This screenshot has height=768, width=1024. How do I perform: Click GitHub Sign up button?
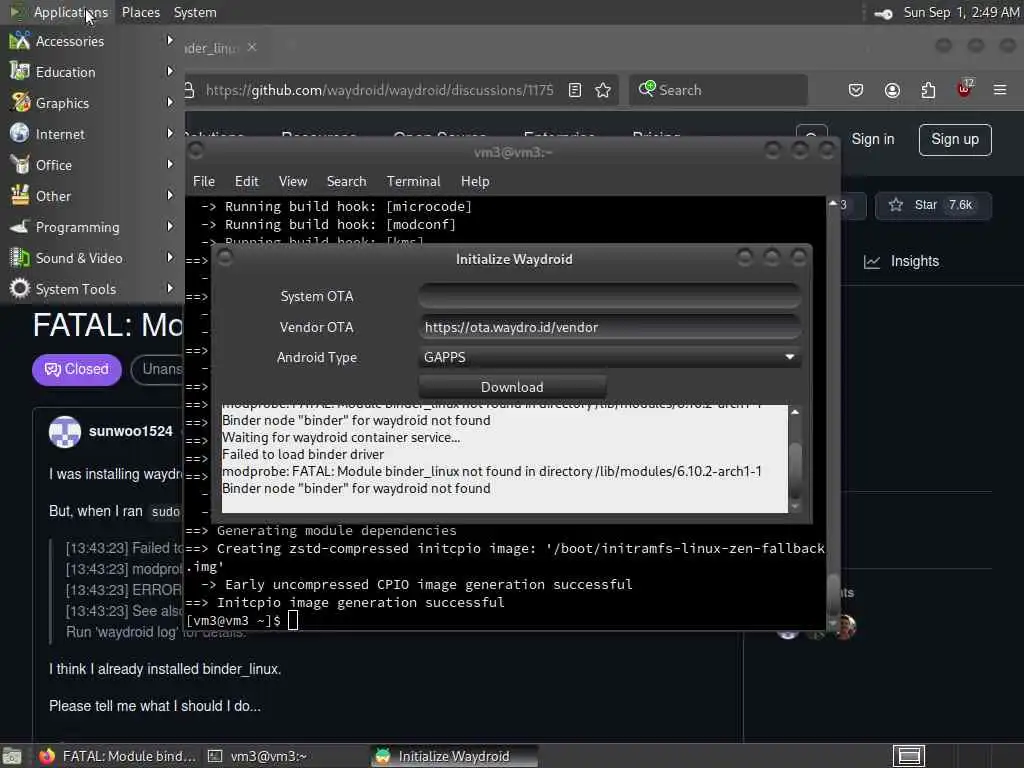[955, 140]
